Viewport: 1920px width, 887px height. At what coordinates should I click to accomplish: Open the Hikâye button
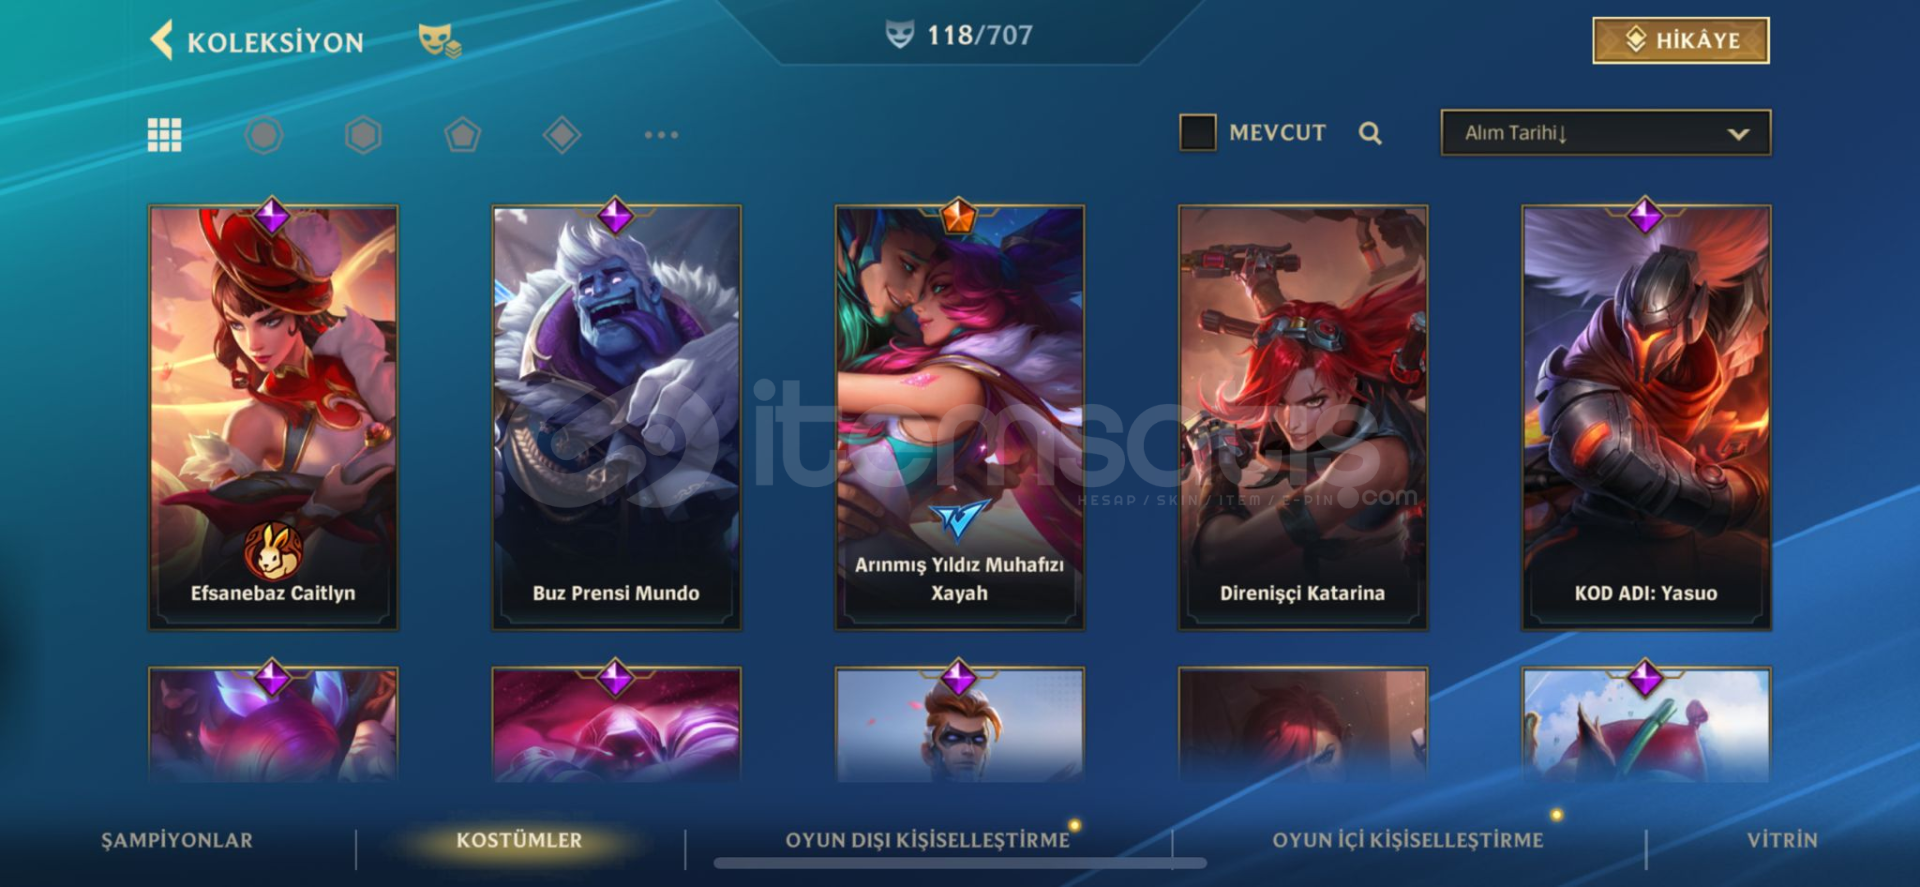click(x=1681, y=40)
